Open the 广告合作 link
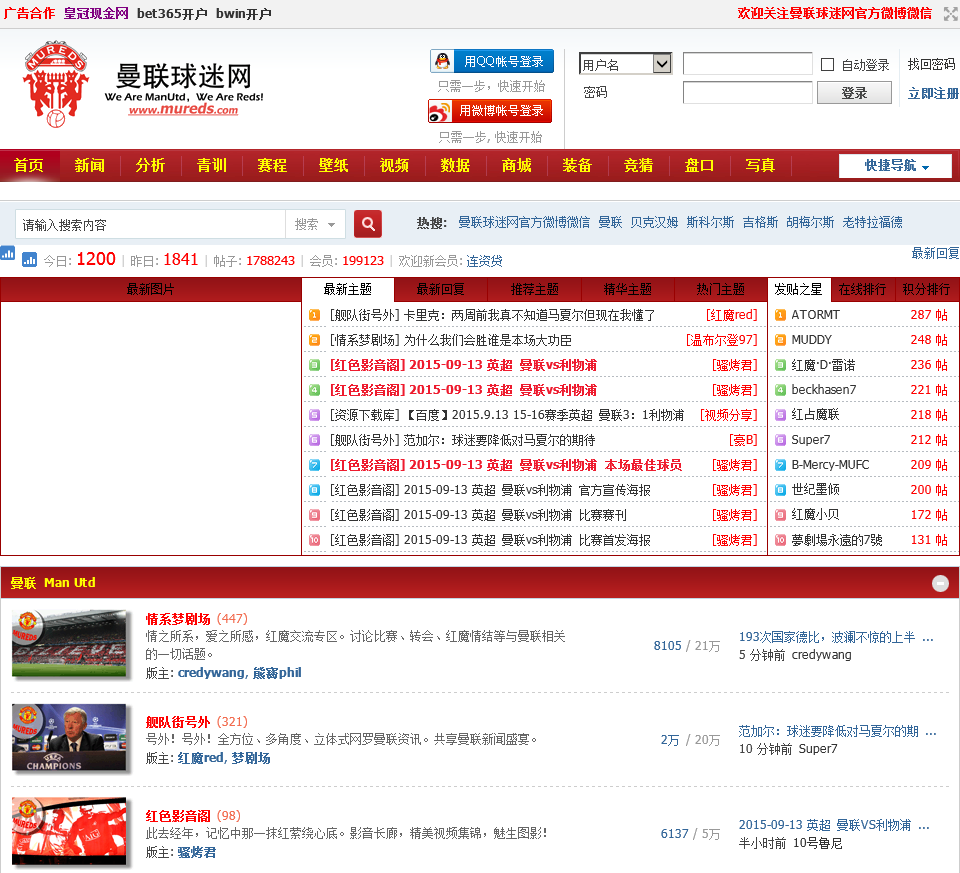This screenshot has height=873, width=960. click(29, 13)
